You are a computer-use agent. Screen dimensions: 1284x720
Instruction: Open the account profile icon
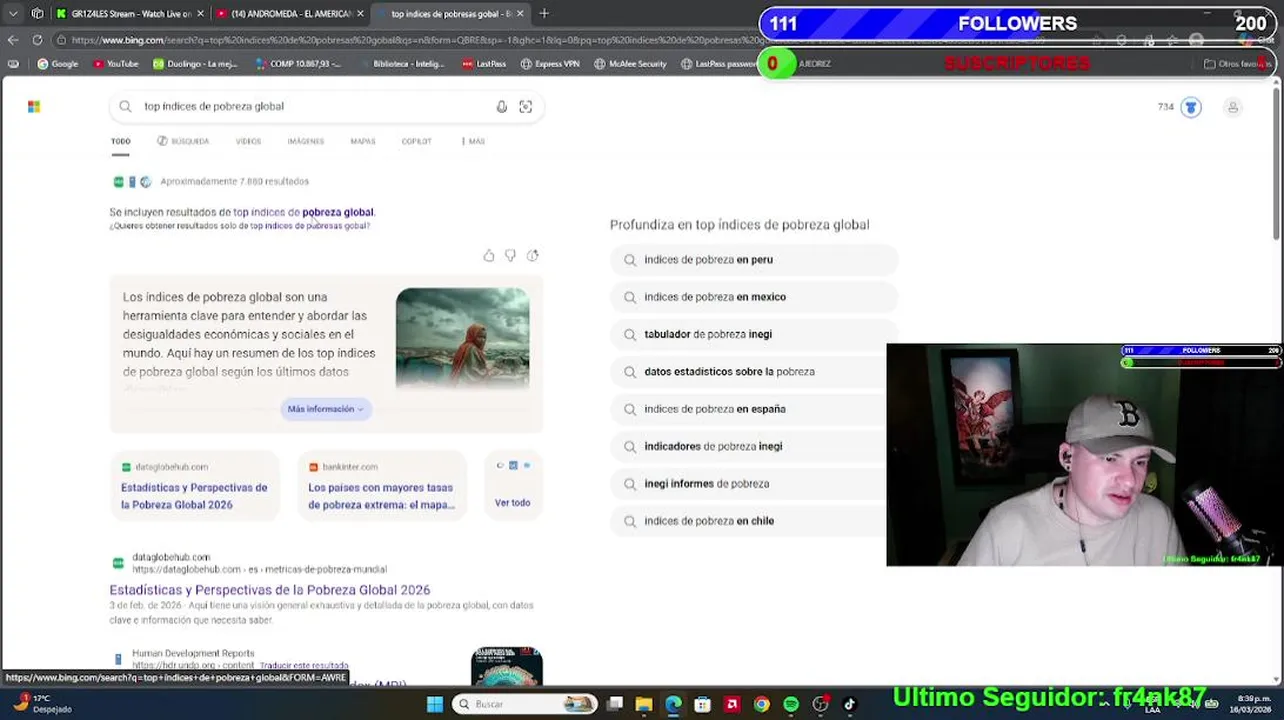(x=1233, y=107)
